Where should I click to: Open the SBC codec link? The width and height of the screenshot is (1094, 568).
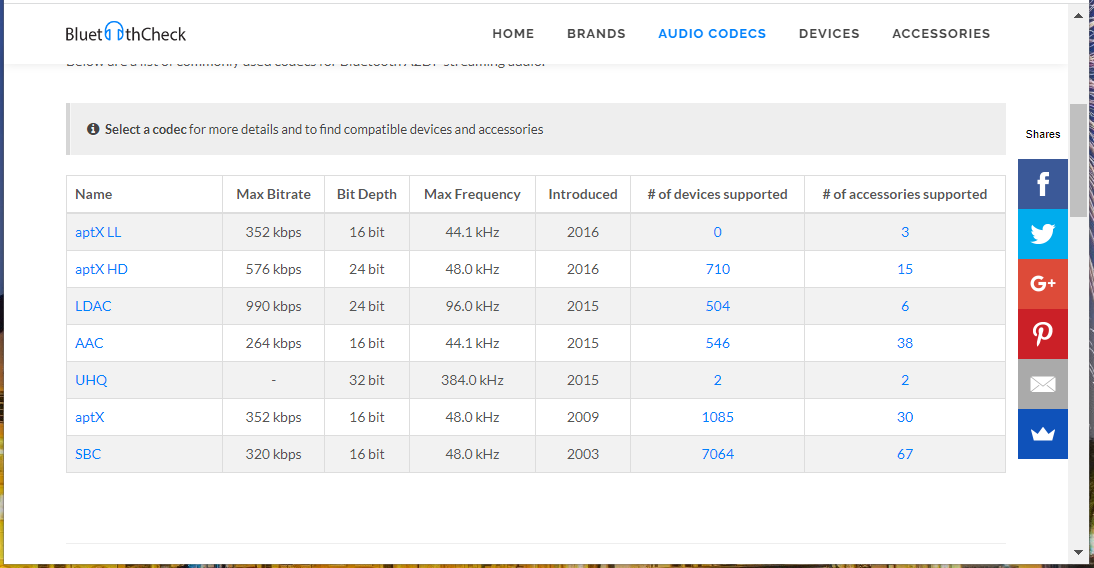[x=88, y=454]
